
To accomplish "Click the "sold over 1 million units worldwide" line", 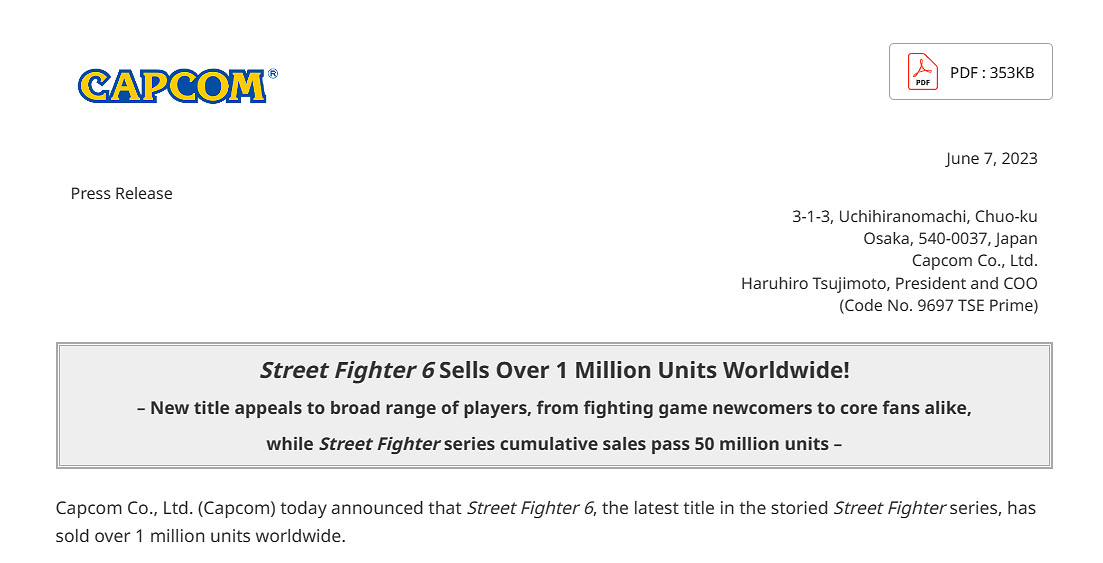I will pos(200,536).
